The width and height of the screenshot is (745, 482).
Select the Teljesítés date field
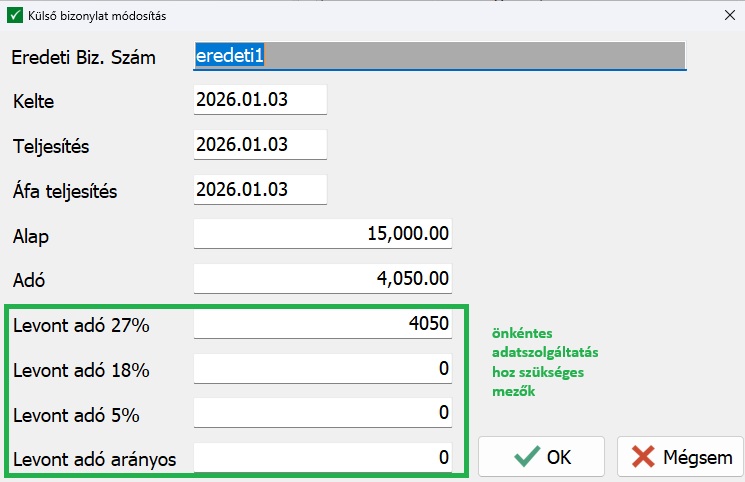click(260, 145)
